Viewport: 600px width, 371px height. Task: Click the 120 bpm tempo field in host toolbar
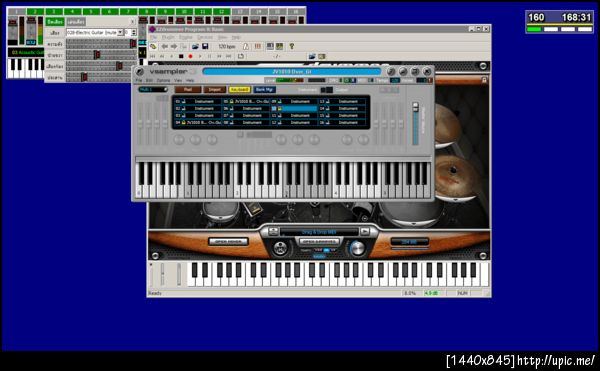click(227, 46)
